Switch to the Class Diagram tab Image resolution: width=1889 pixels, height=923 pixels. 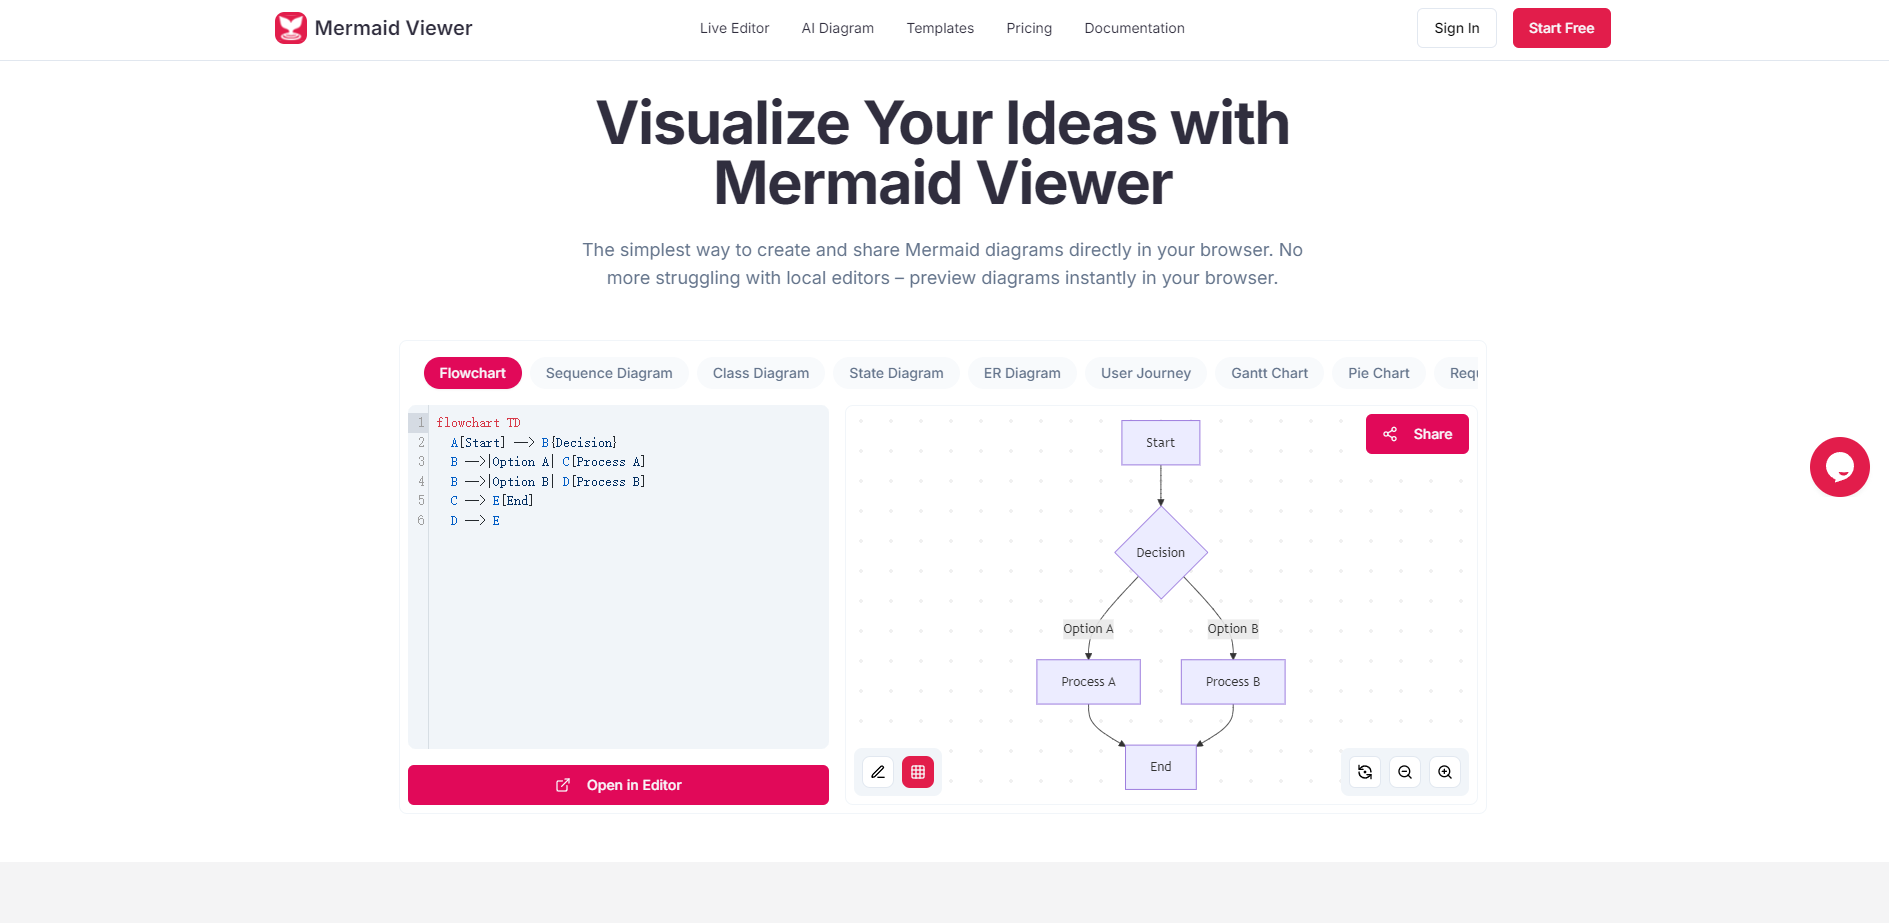click(x=760, y=372)
